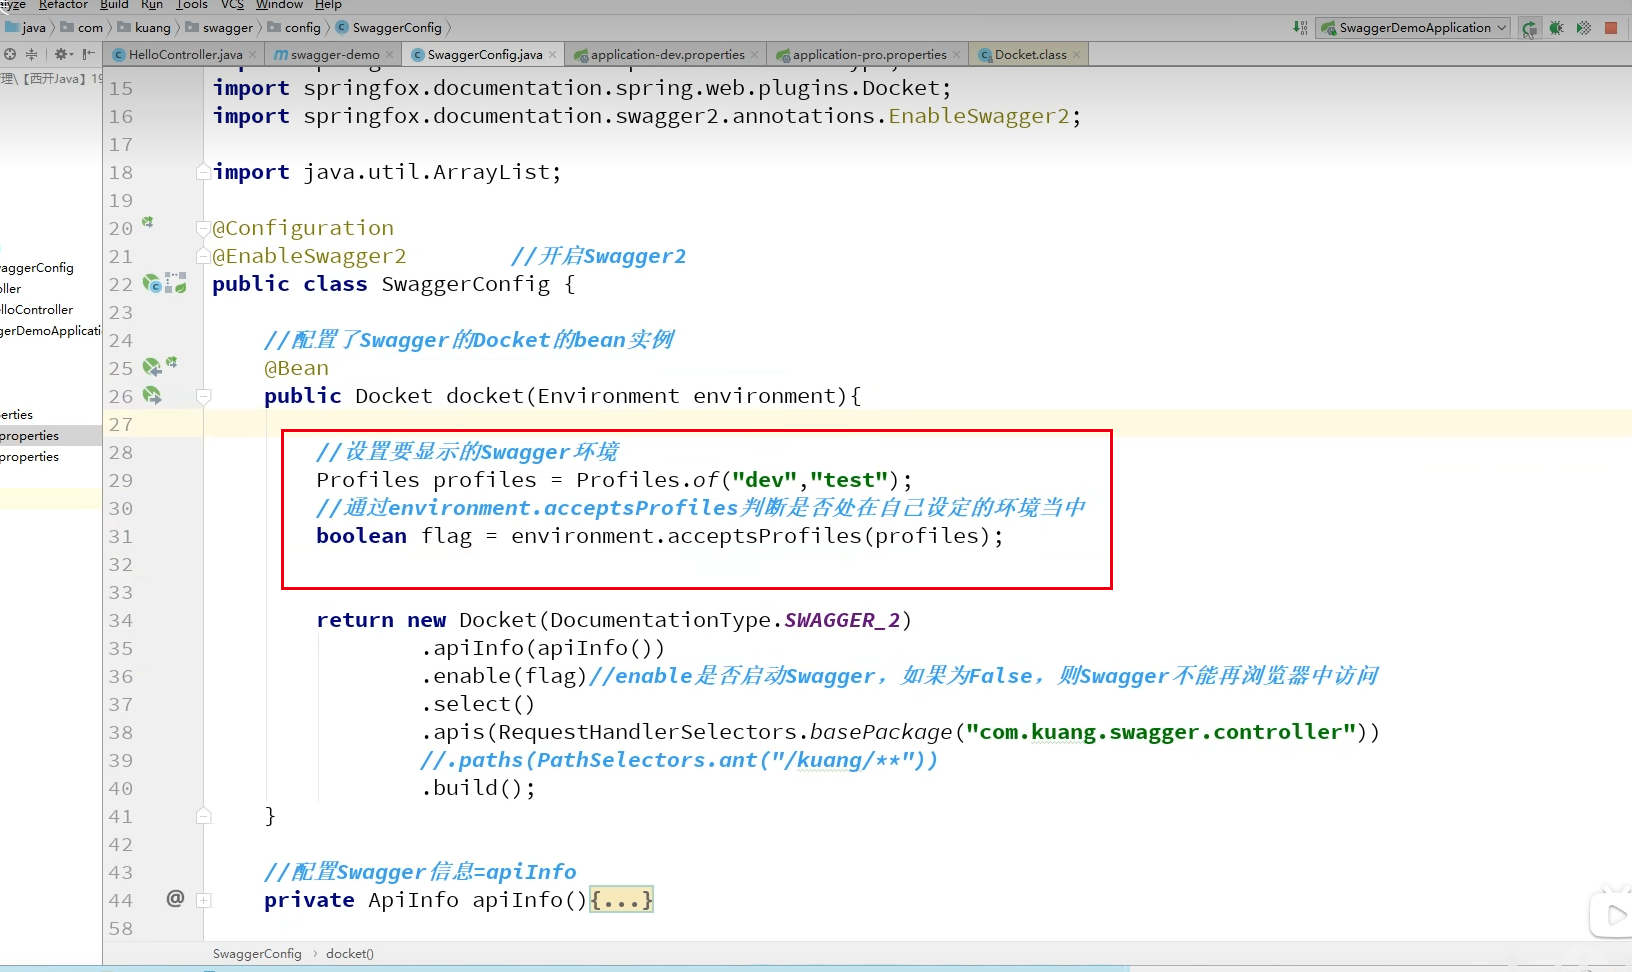
Task: Close the Docket.class tab
Action: [1076, 55]
